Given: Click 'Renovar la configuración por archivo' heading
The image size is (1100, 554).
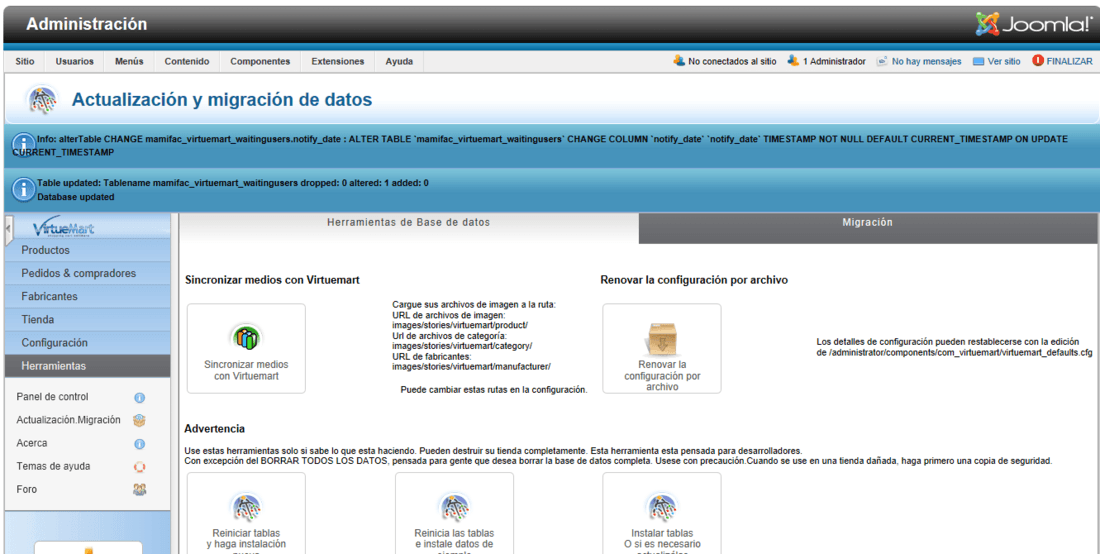Looking at the screenshot, I should tap(694, 280).
